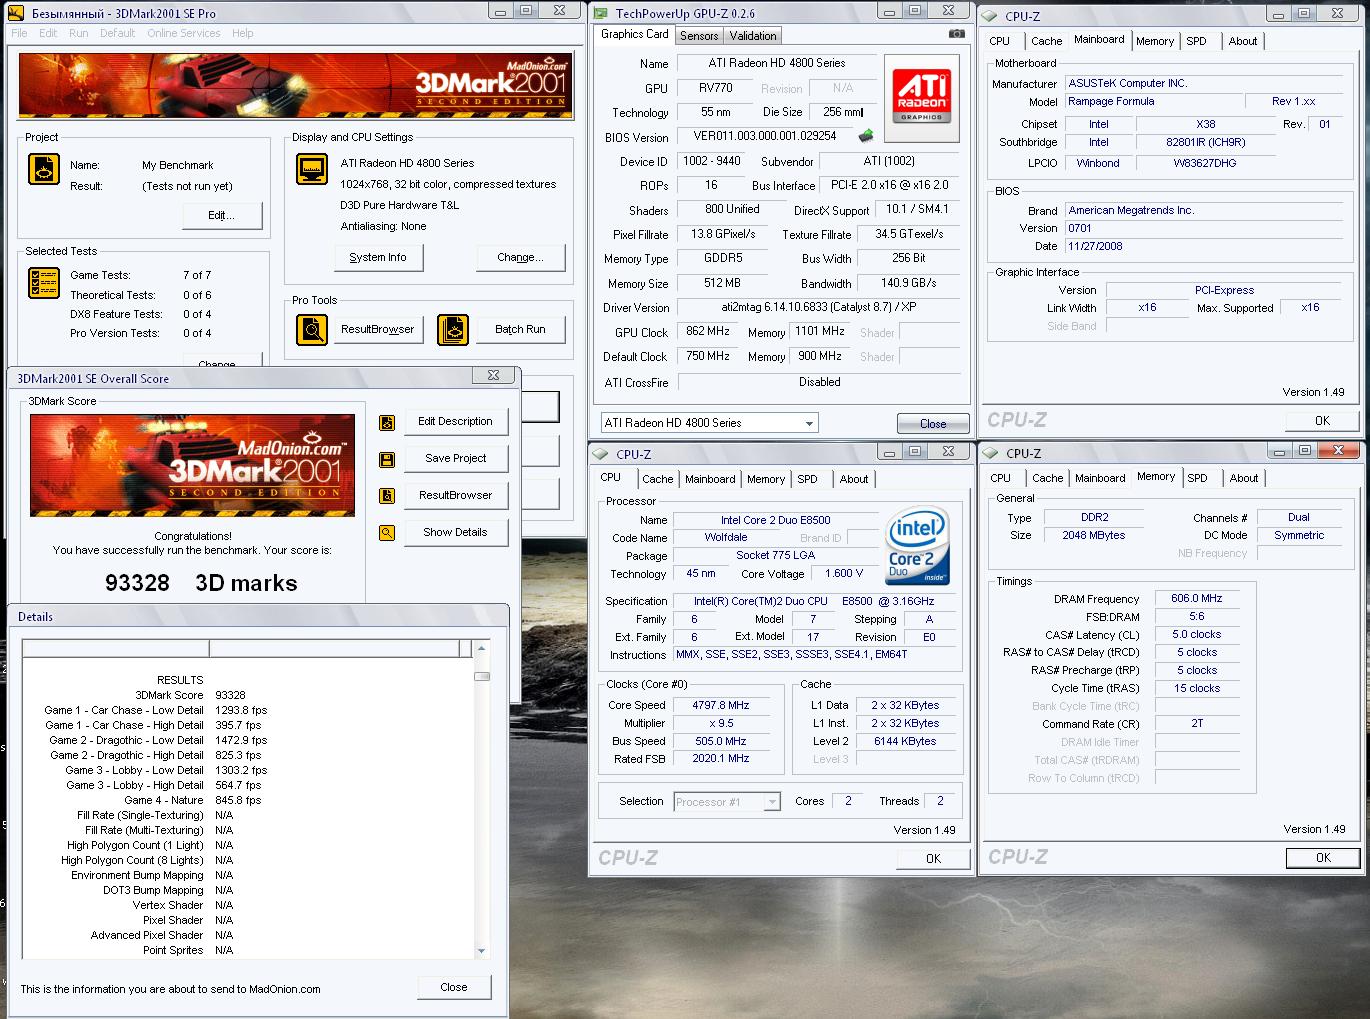Click the 'Rampage Formula' model value
The width and height of the screenshot is (1370, 1019).
1154,101
